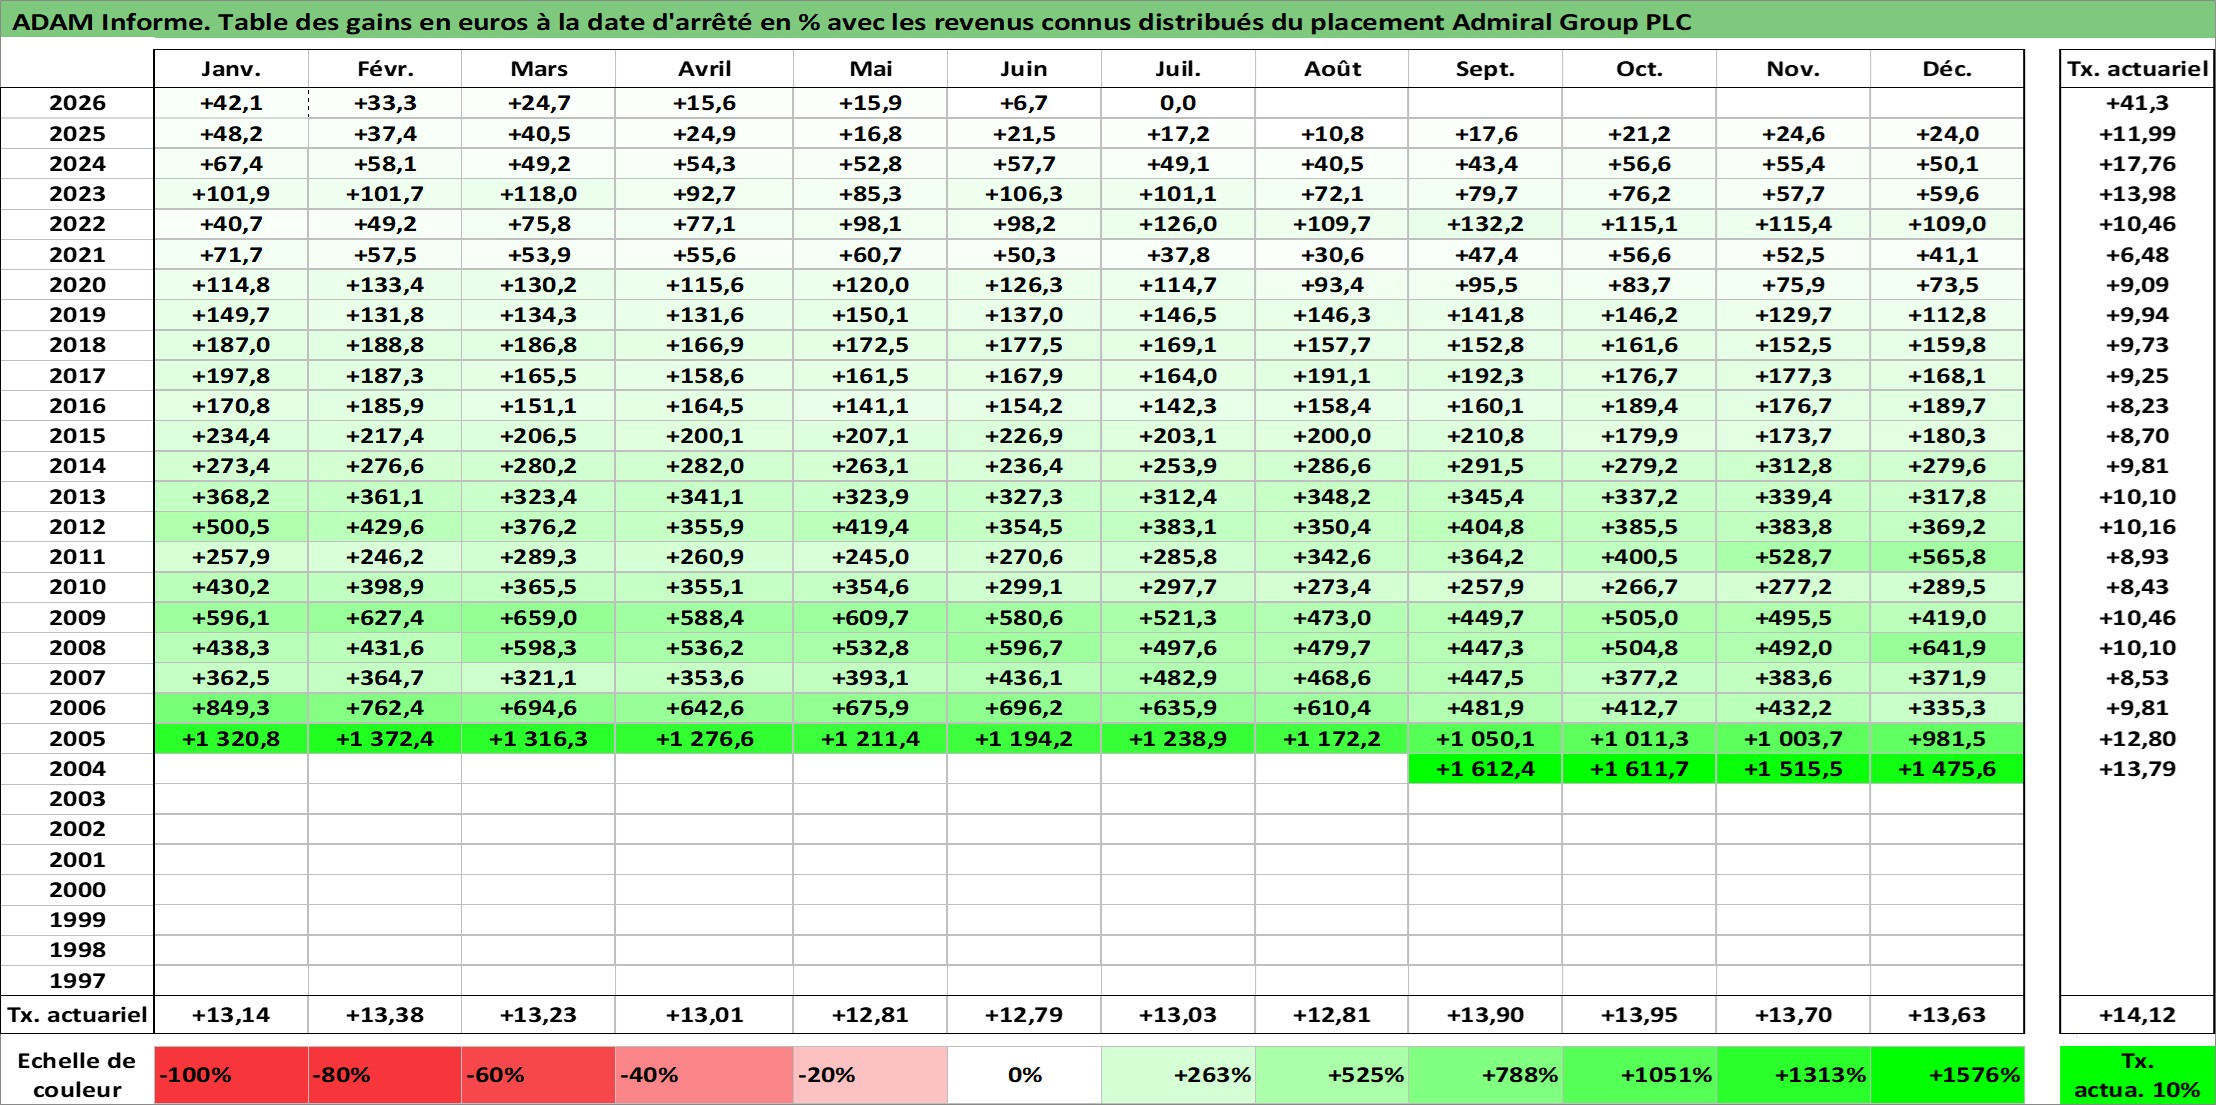Click the 'Tx. actuariel' bottom row label

77,1015
